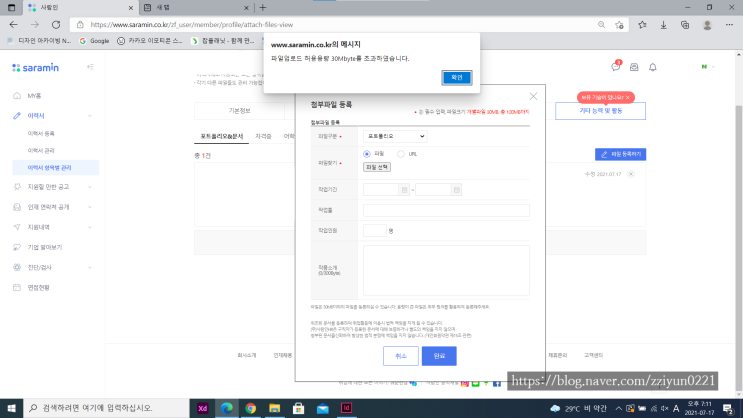Click the browser refresh icon
This screenshot has height=418, width=743.
[56, 25]
